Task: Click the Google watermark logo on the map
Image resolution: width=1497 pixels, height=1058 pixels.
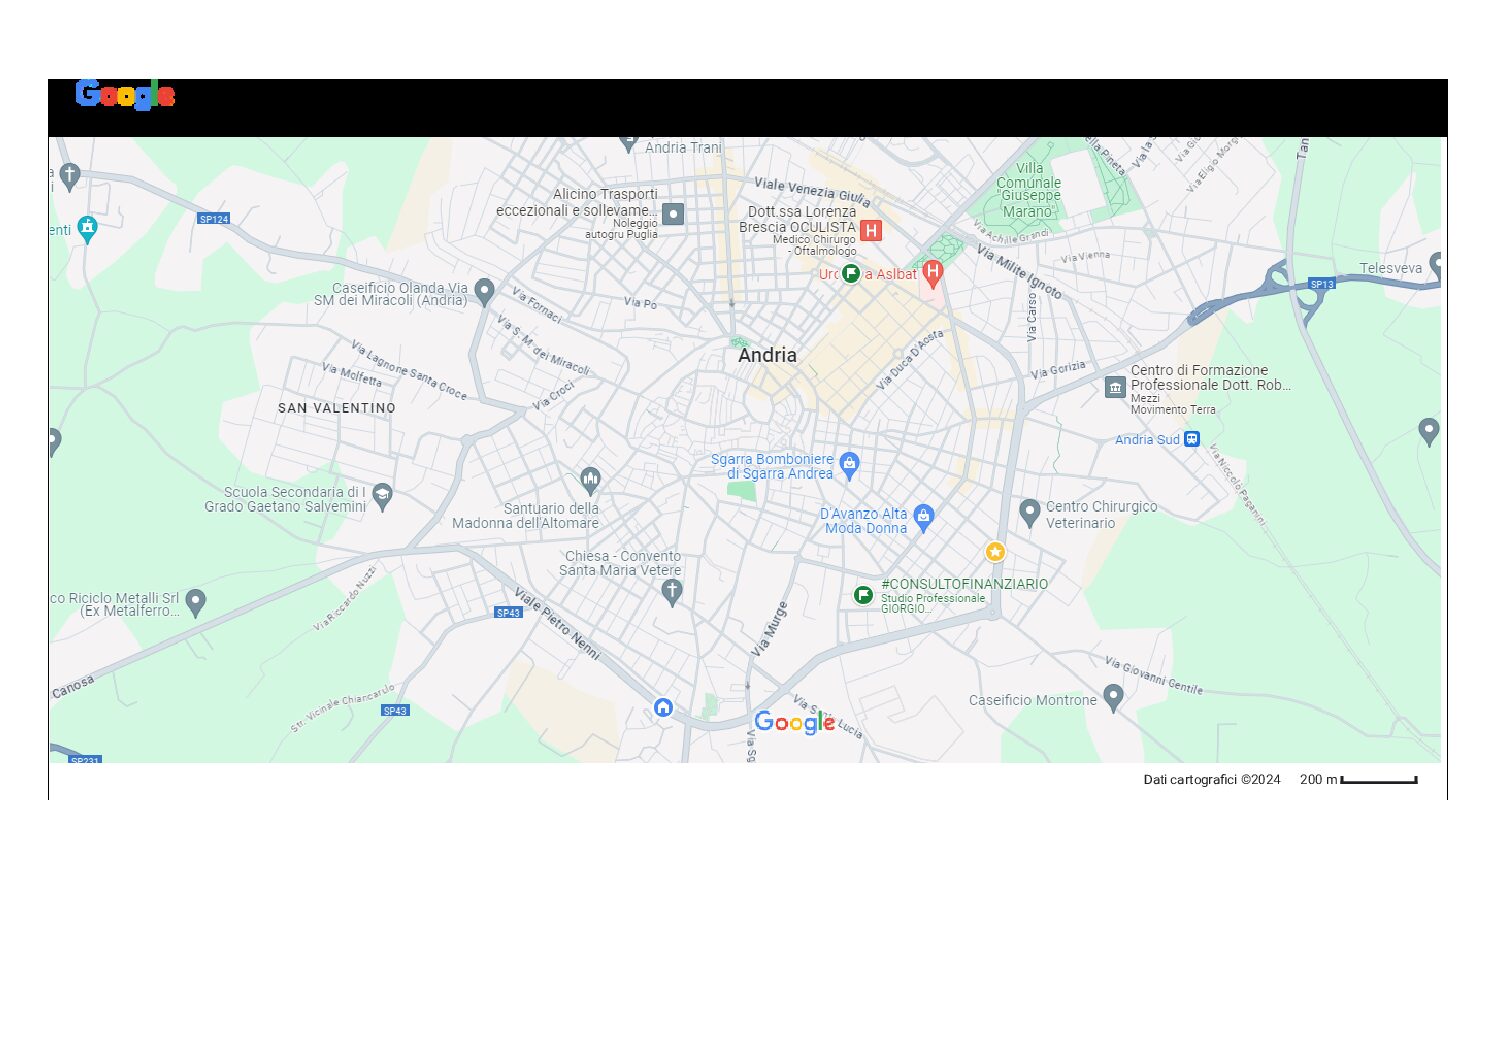Action: 795,722
